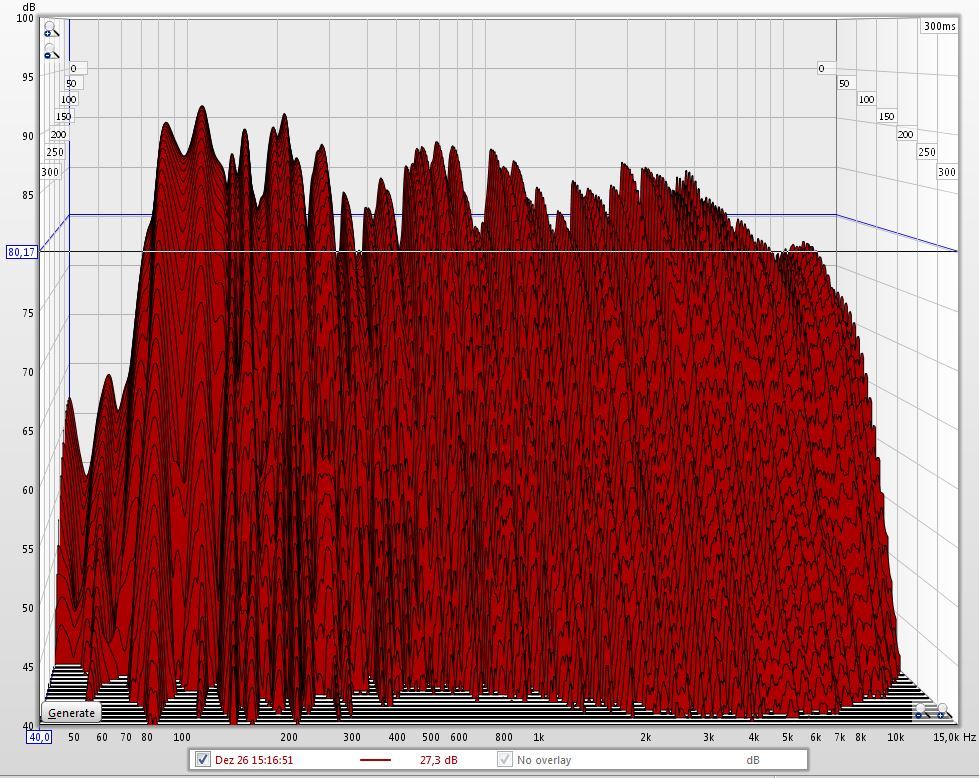Click the 27,3 dB value in legend
Screen dimensions: 979x778
438,760
